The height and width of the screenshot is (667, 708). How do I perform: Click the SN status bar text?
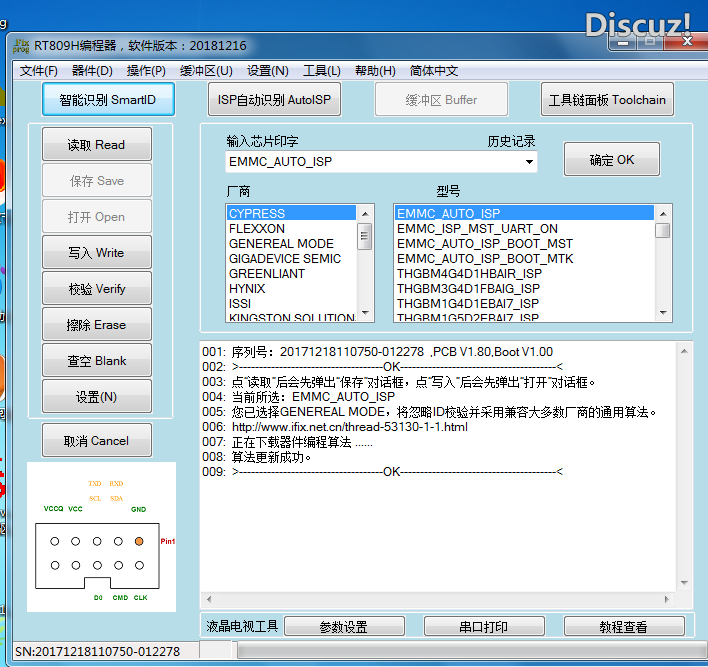tap(97, 651)
